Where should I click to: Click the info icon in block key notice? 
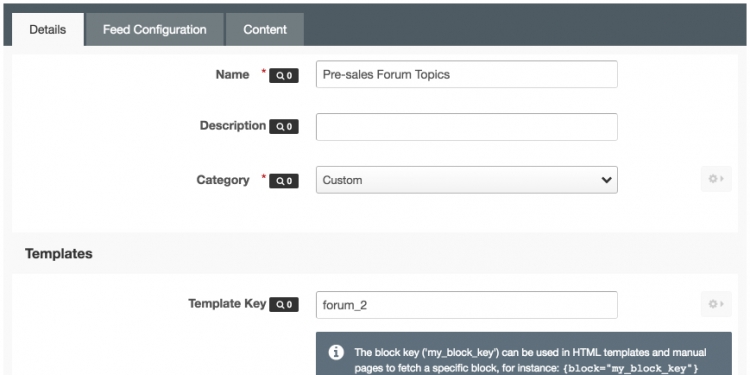(x=336, y=353)
